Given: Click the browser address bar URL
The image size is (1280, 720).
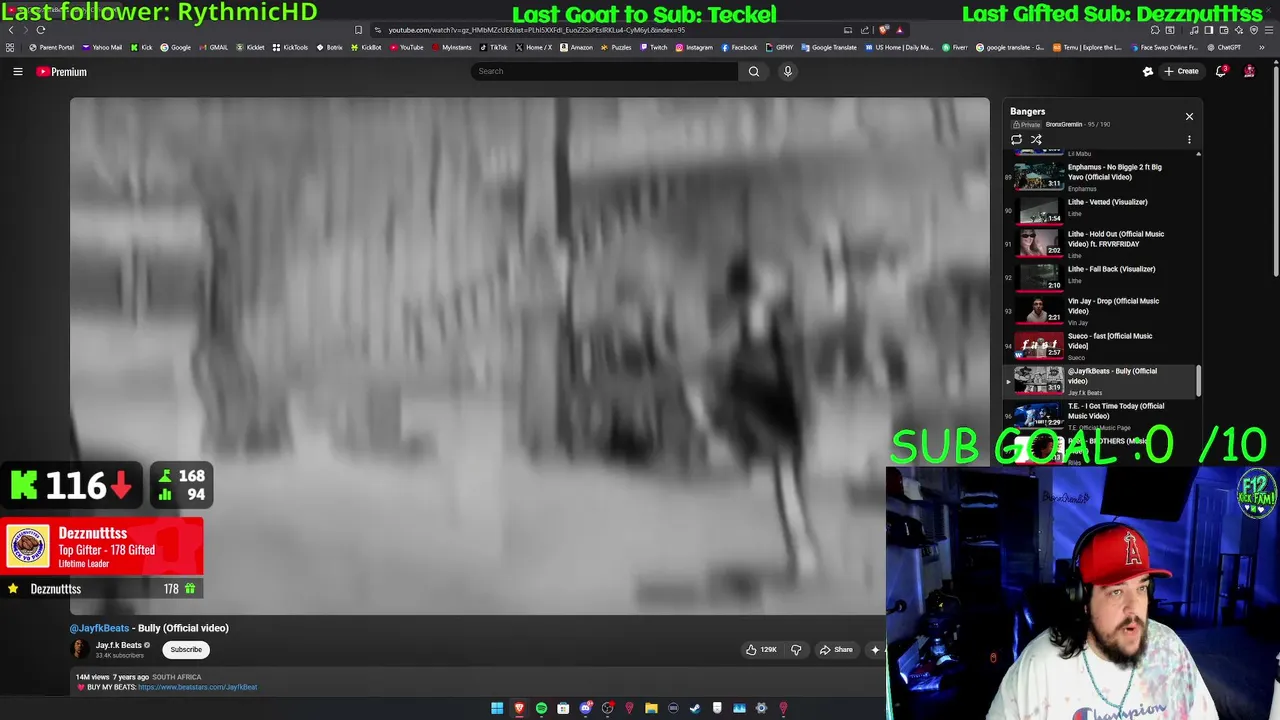Looking at the screenshot, I should pyautogui.click(x=536, y=30).
